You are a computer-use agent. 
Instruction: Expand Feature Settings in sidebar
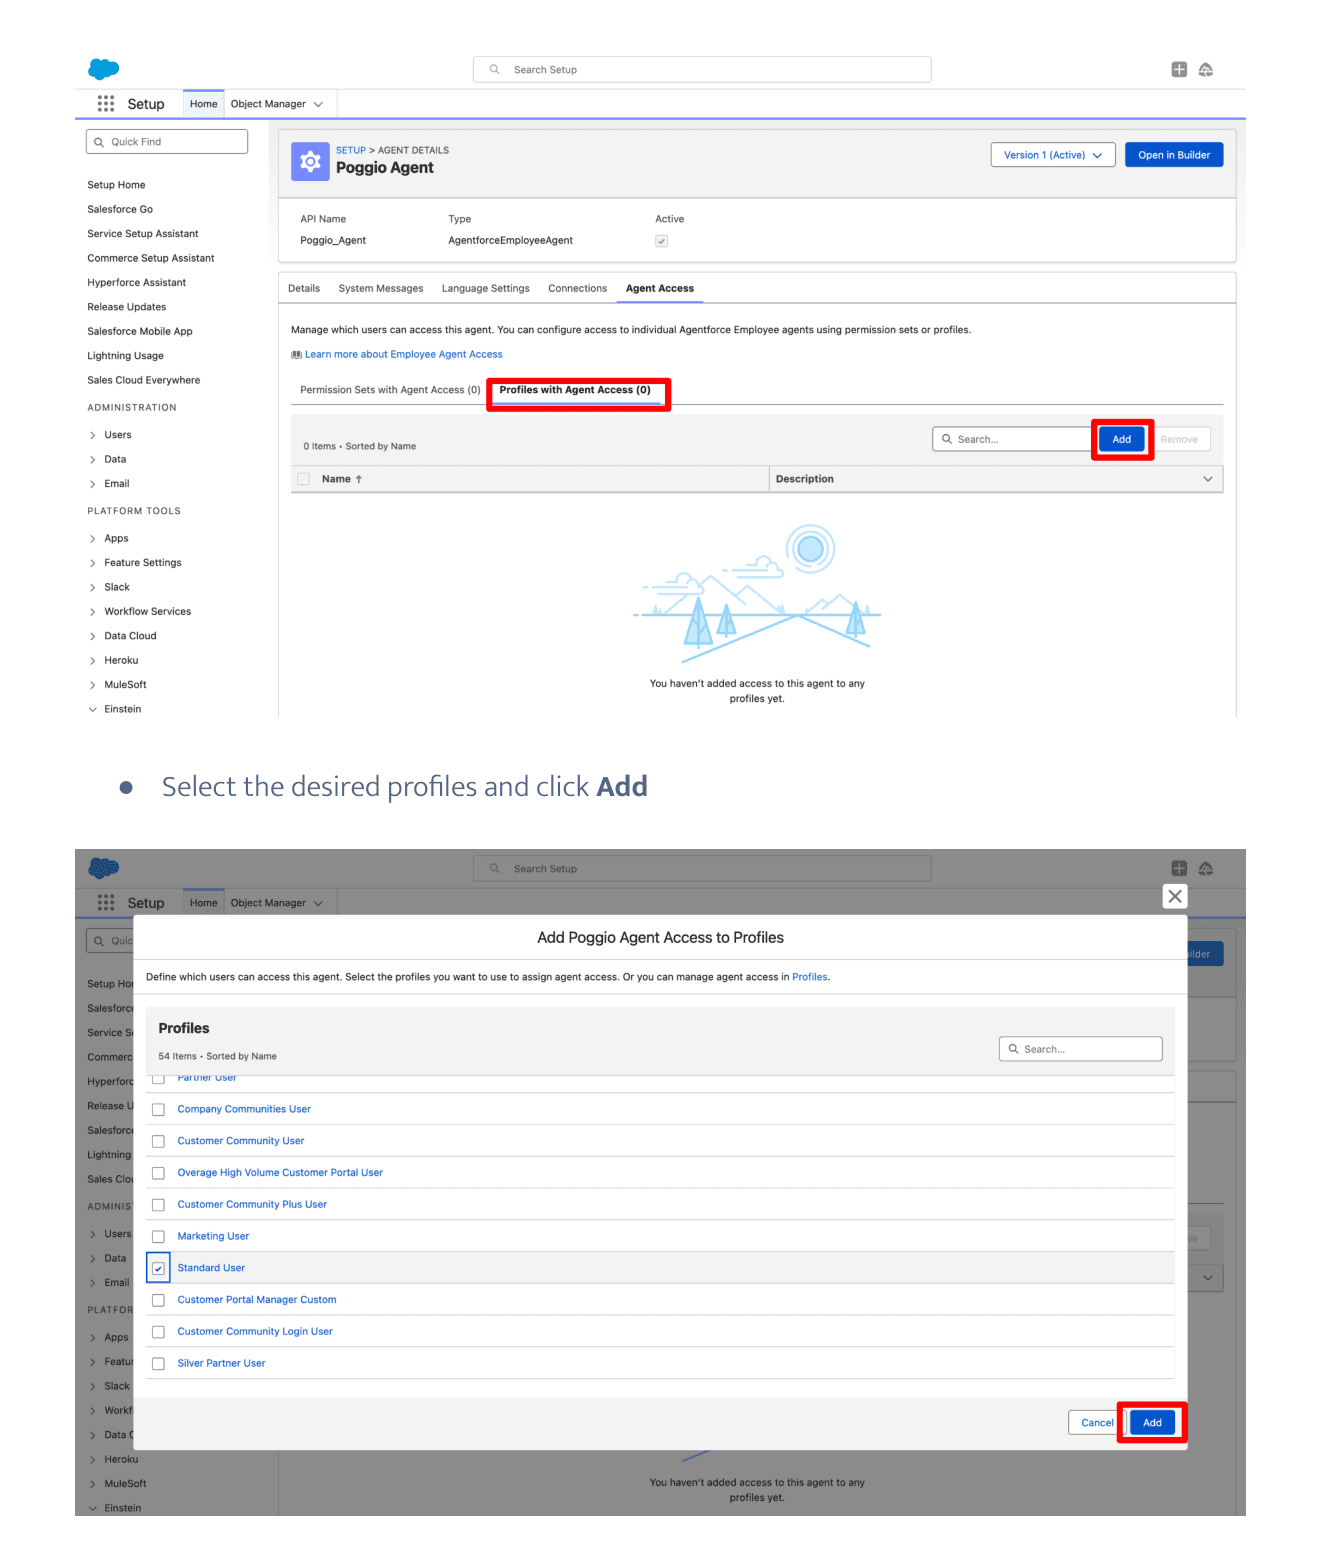point(93,563)
